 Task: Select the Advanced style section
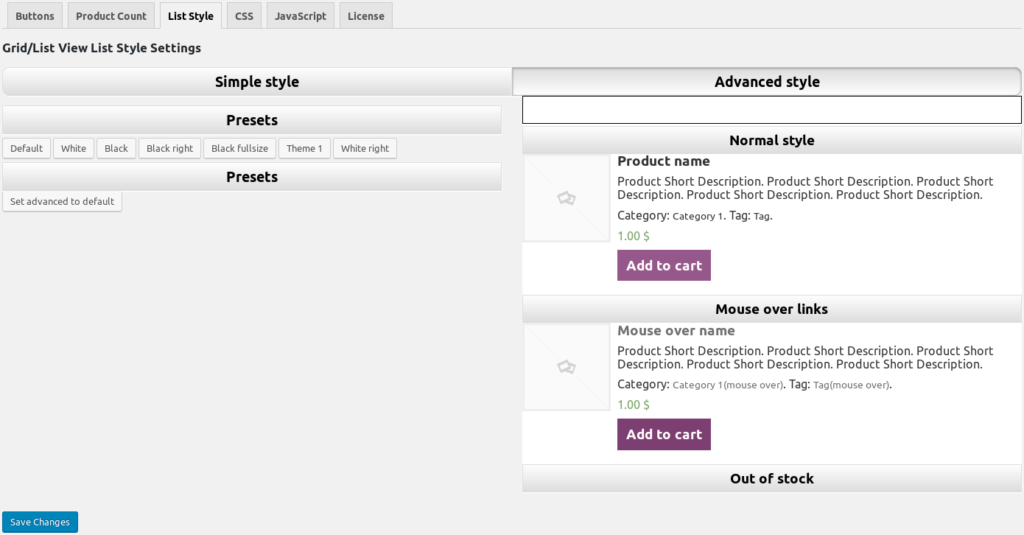(x=767, y=82)
